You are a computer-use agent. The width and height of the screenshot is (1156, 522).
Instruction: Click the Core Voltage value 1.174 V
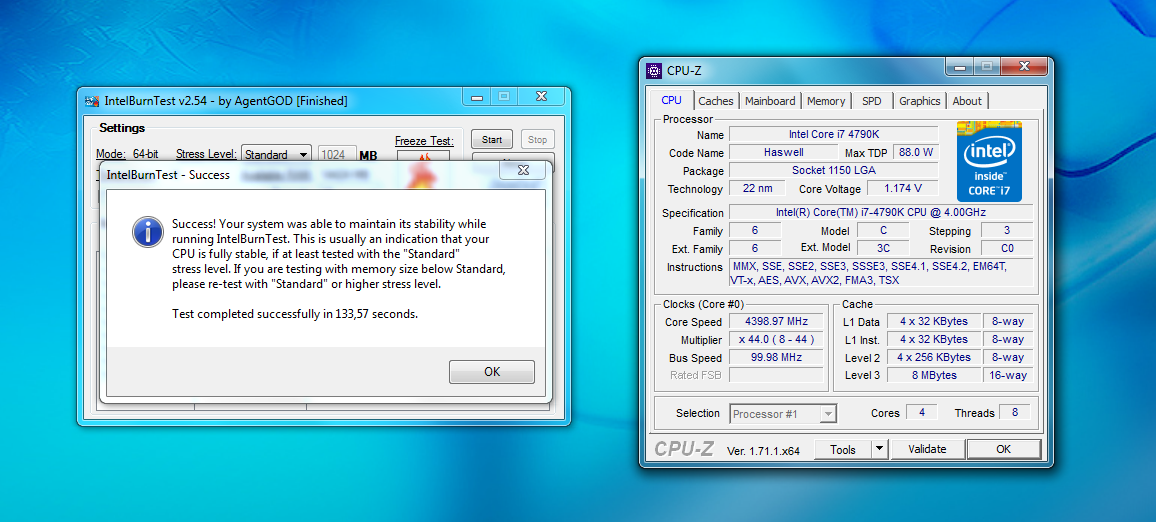tap(902, 189)
